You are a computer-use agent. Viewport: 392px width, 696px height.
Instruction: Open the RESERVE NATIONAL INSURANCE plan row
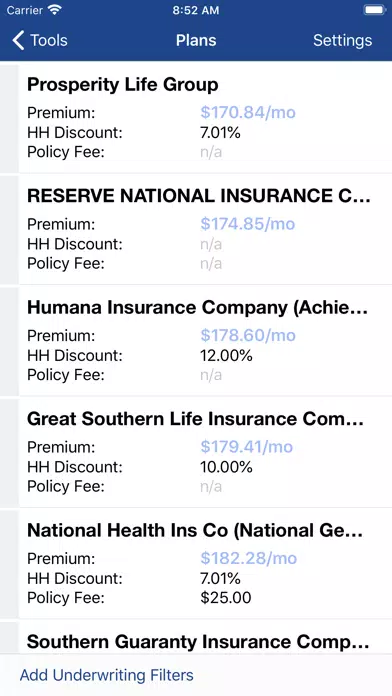(205, 229)
